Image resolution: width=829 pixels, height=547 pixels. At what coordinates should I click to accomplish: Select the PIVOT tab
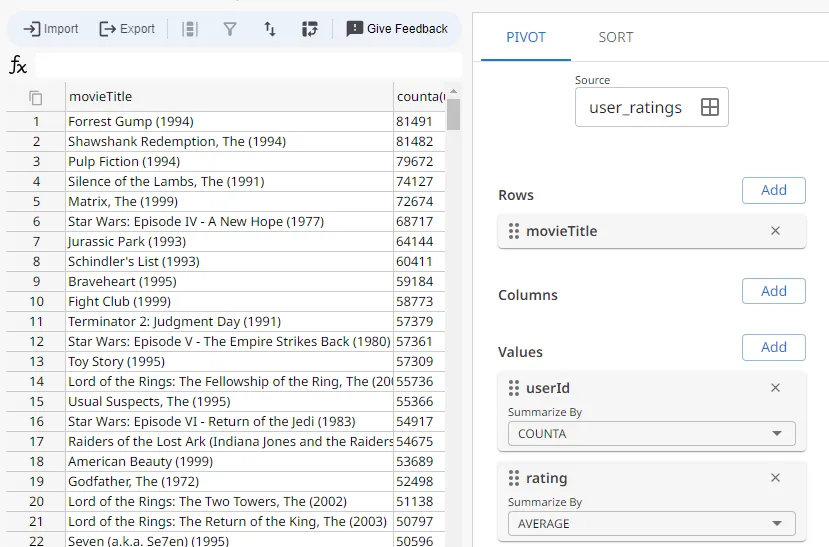tap(526, 37)
